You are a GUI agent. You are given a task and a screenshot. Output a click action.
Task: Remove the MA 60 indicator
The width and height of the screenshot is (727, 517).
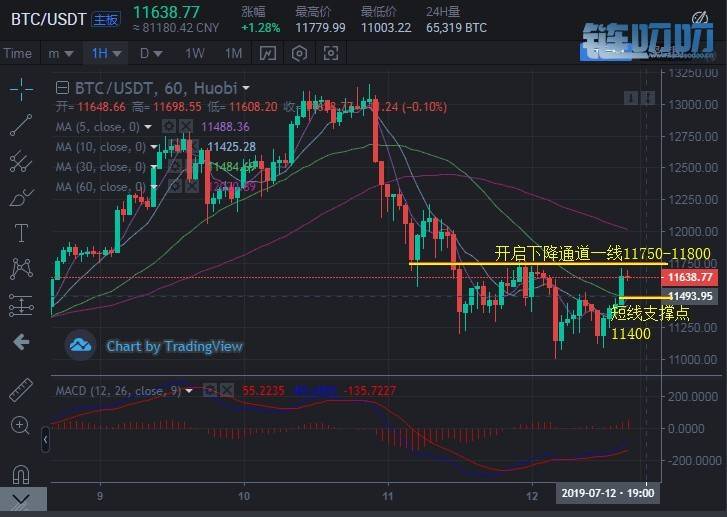click(x=191, y=186)
